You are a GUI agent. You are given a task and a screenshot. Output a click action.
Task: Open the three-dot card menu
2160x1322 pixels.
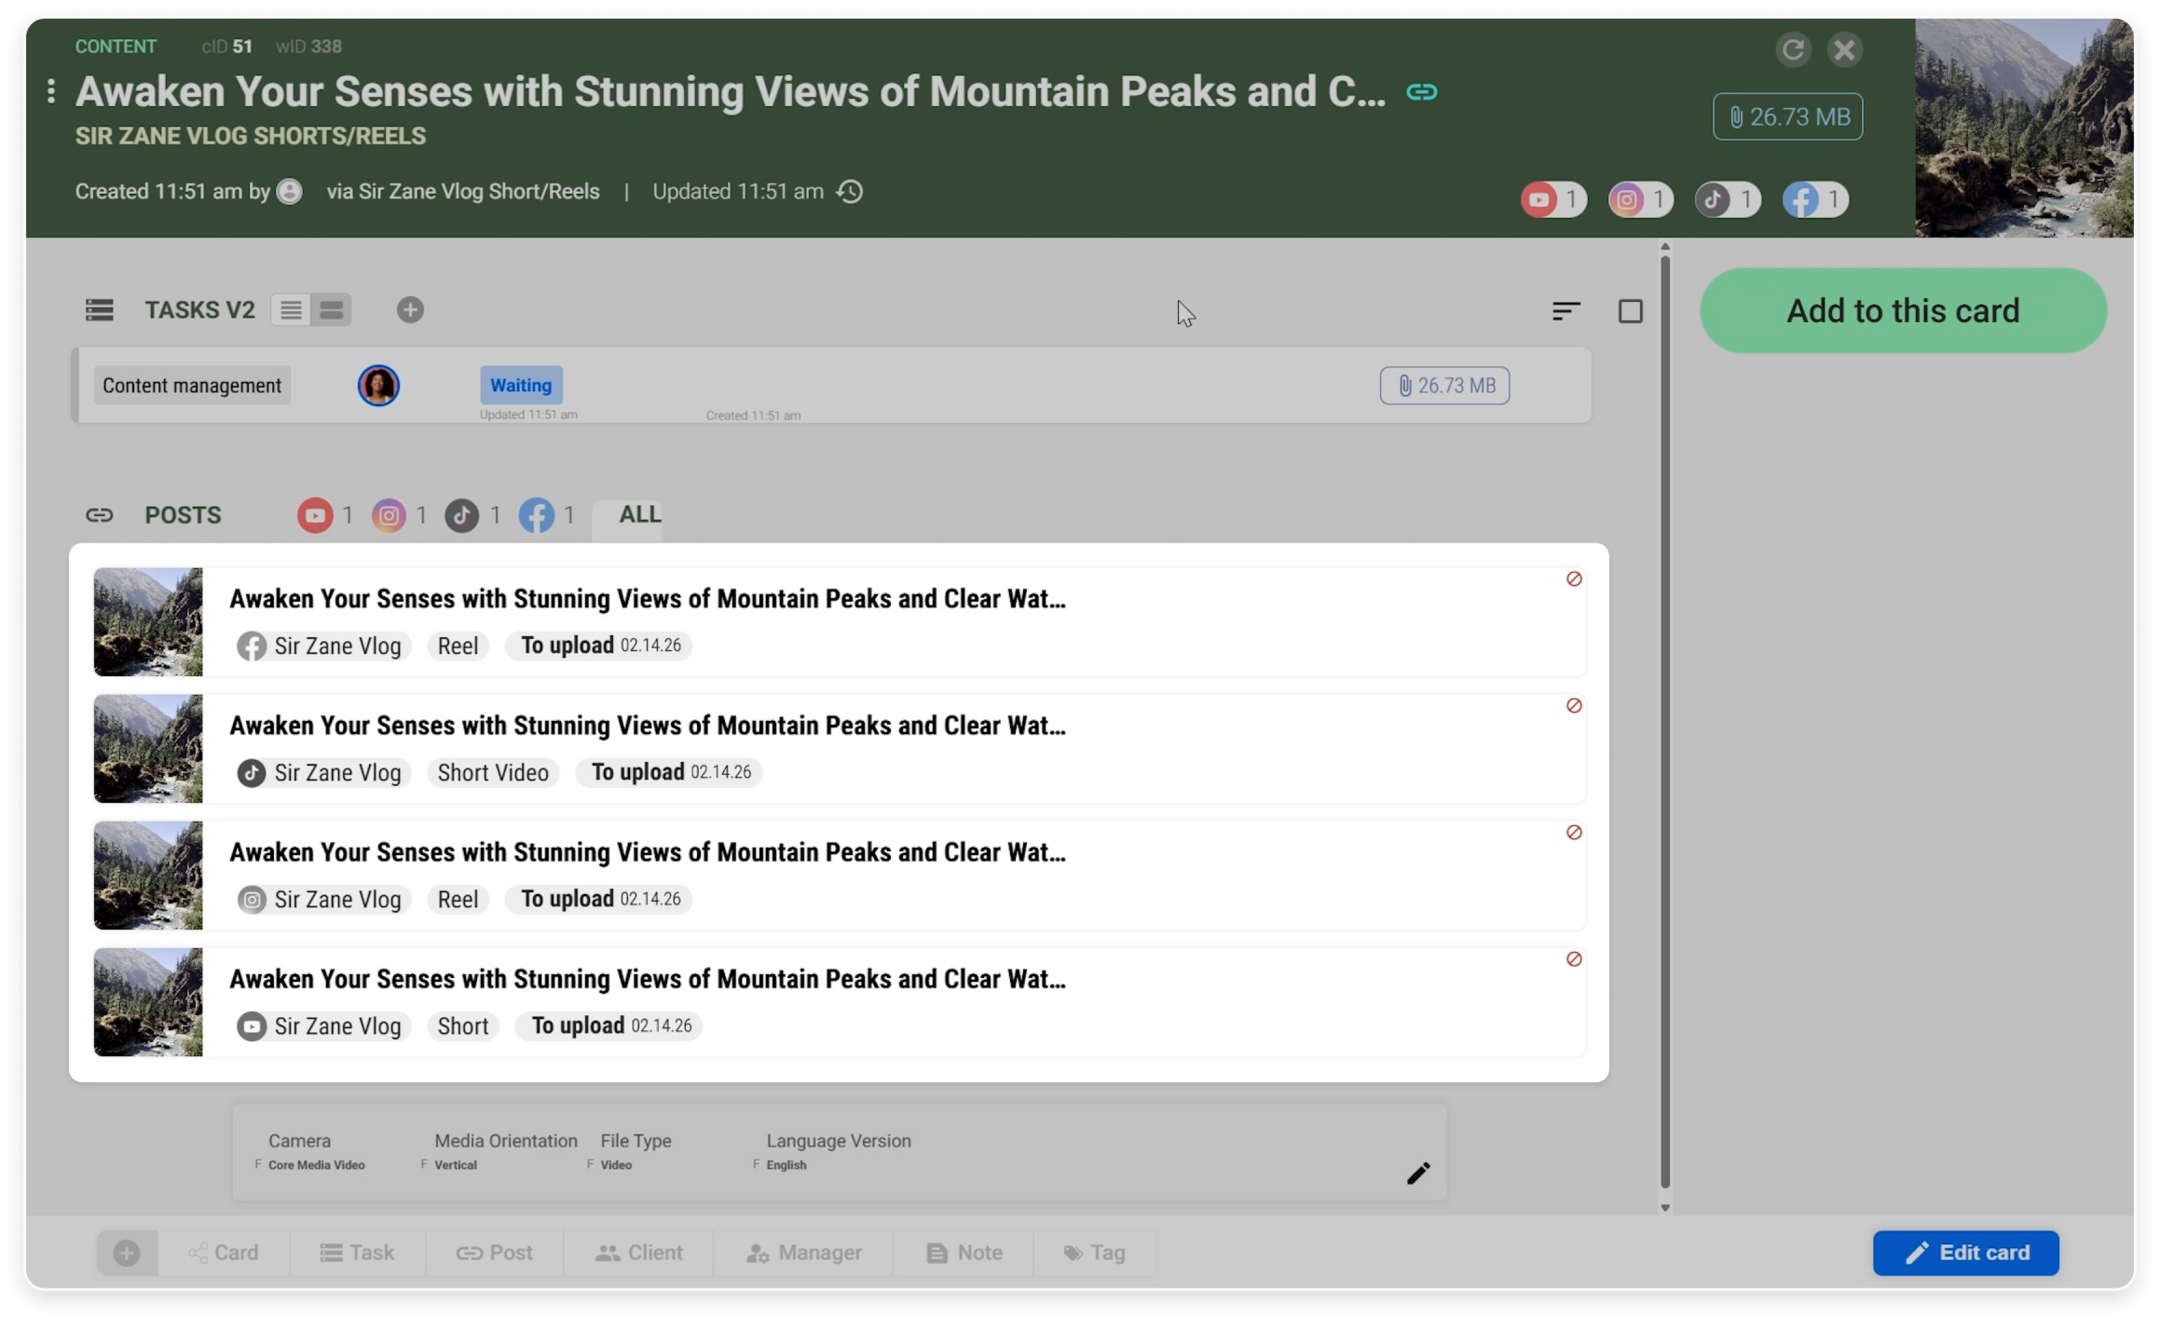pyautogui.click(x=51, y=92)
